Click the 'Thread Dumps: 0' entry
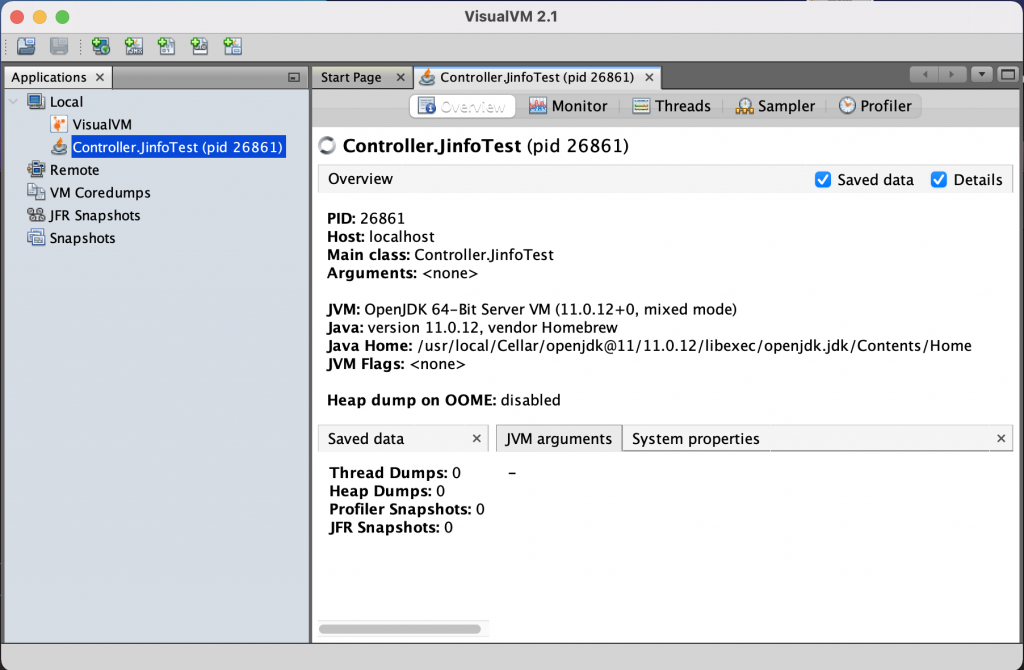Viewport: 1024px width, 670px height. pos(394,472)
